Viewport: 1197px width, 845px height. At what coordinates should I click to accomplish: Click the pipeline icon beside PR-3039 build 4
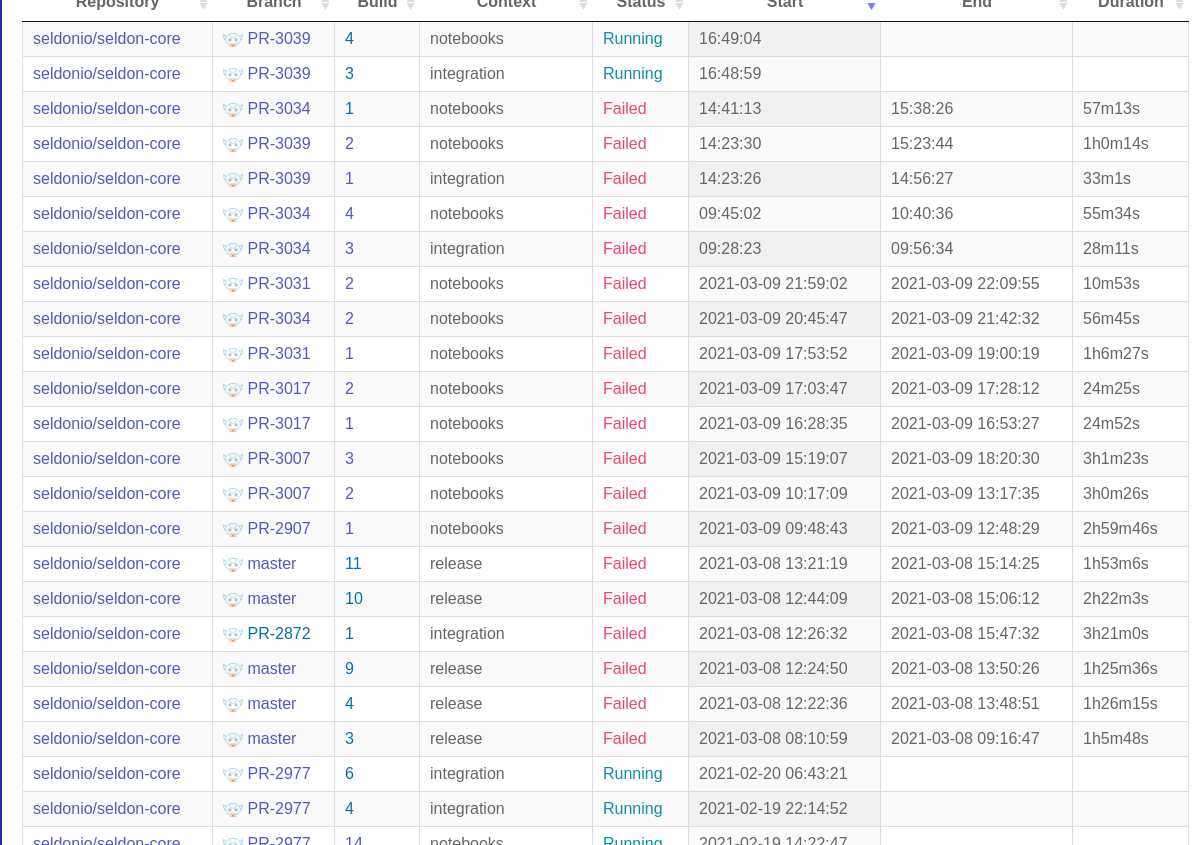click(x=233, y=40)
